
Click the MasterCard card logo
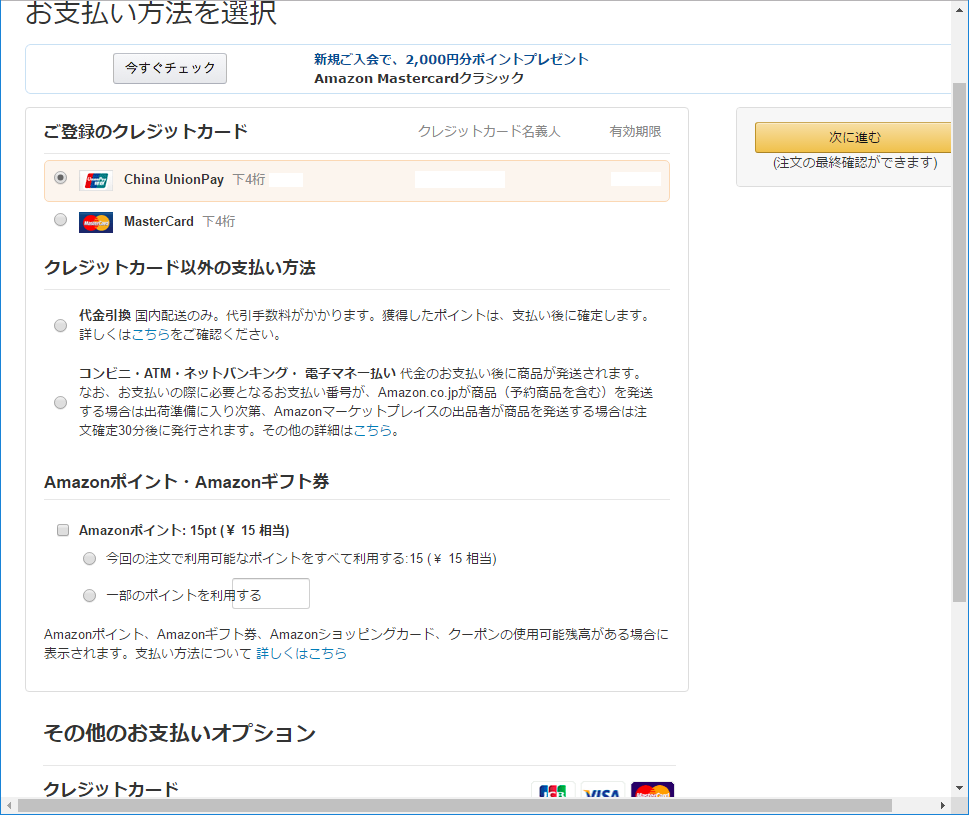[x=96, y=222]
